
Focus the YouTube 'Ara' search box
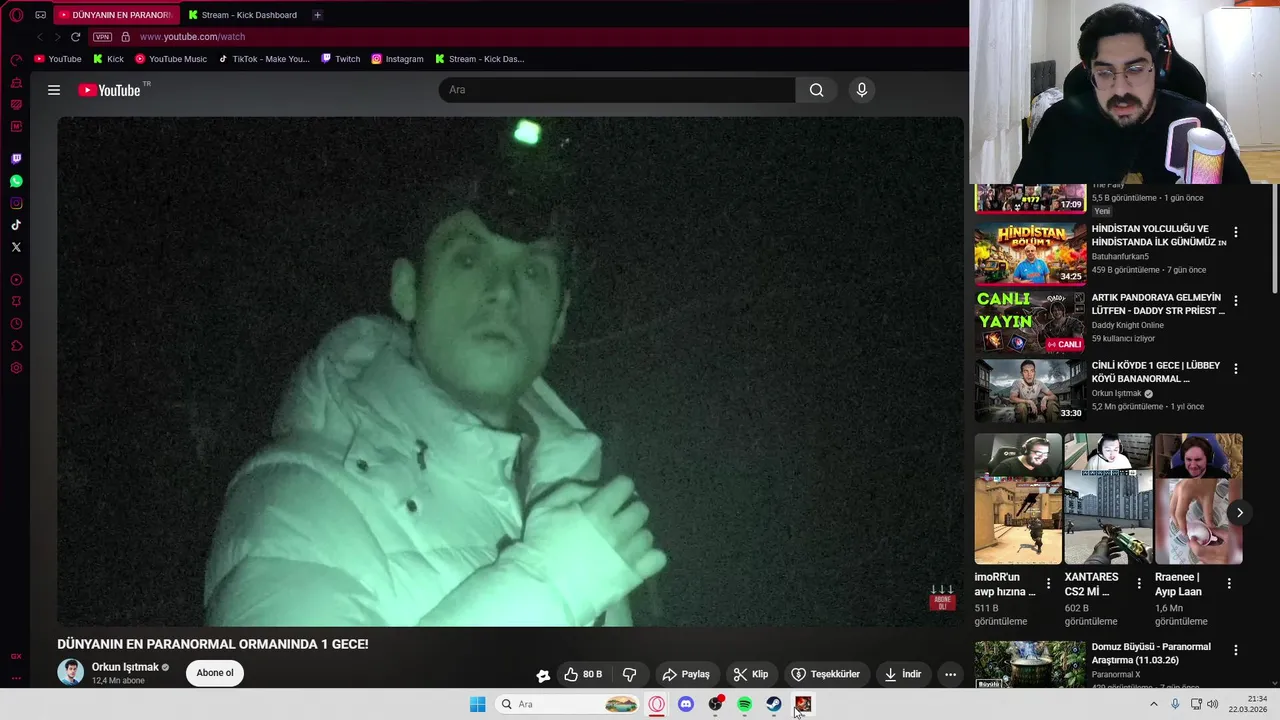pos(617,90)
